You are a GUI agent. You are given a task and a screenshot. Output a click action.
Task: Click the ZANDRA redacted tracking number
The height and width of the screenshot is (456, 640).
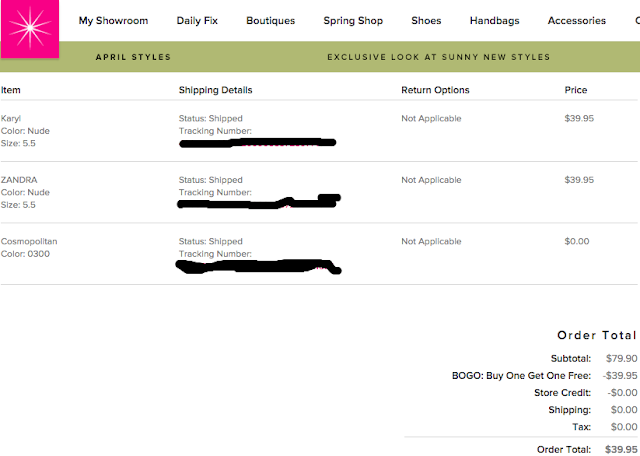pos(258,203)
